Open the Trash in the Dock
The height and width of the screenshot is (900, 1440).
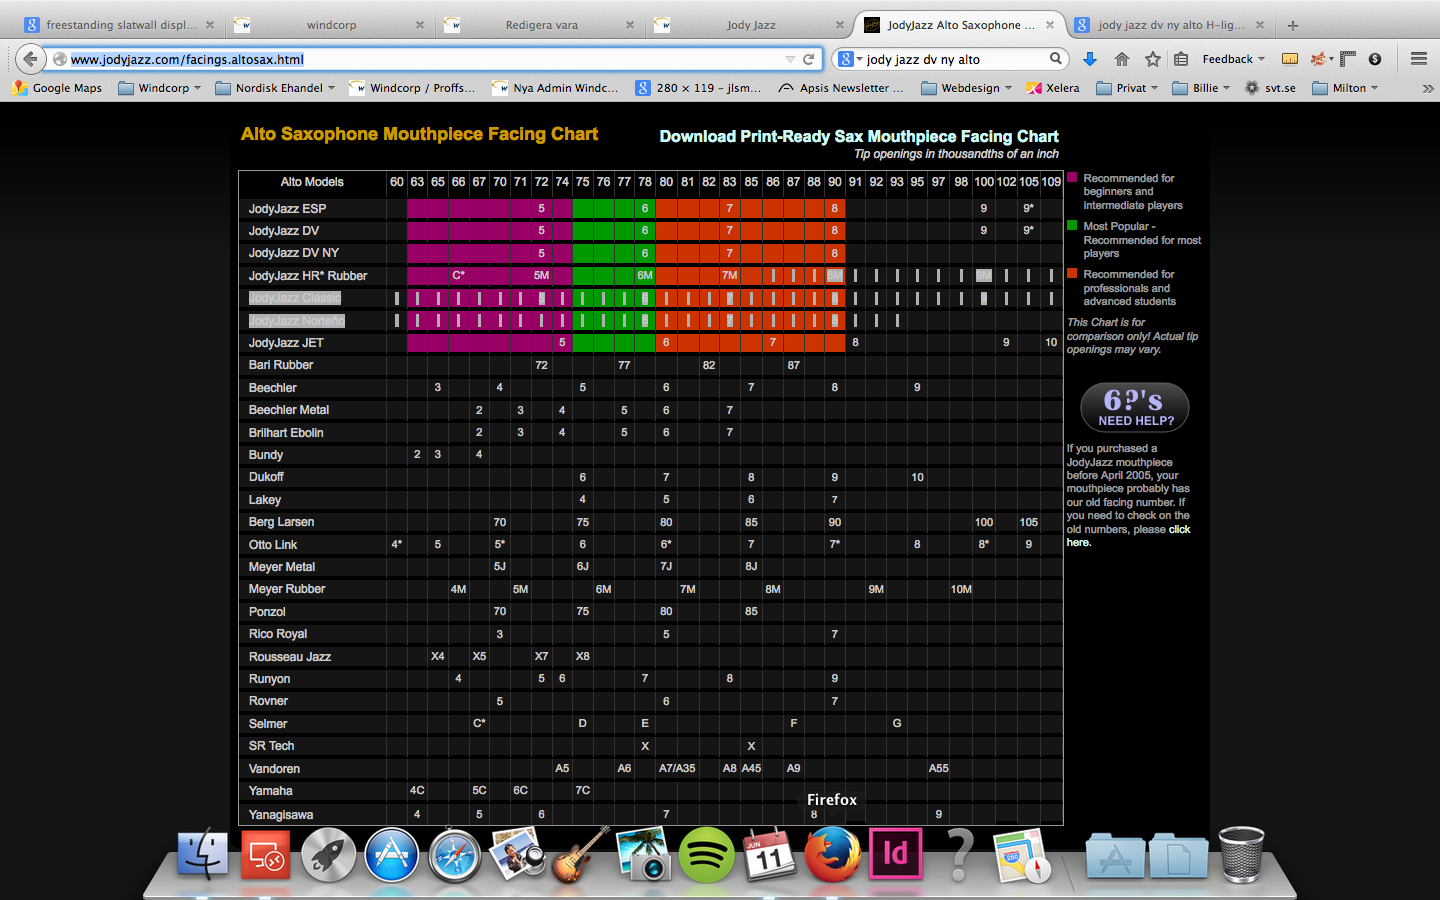pyautogui.click(x=1242, y=855)
